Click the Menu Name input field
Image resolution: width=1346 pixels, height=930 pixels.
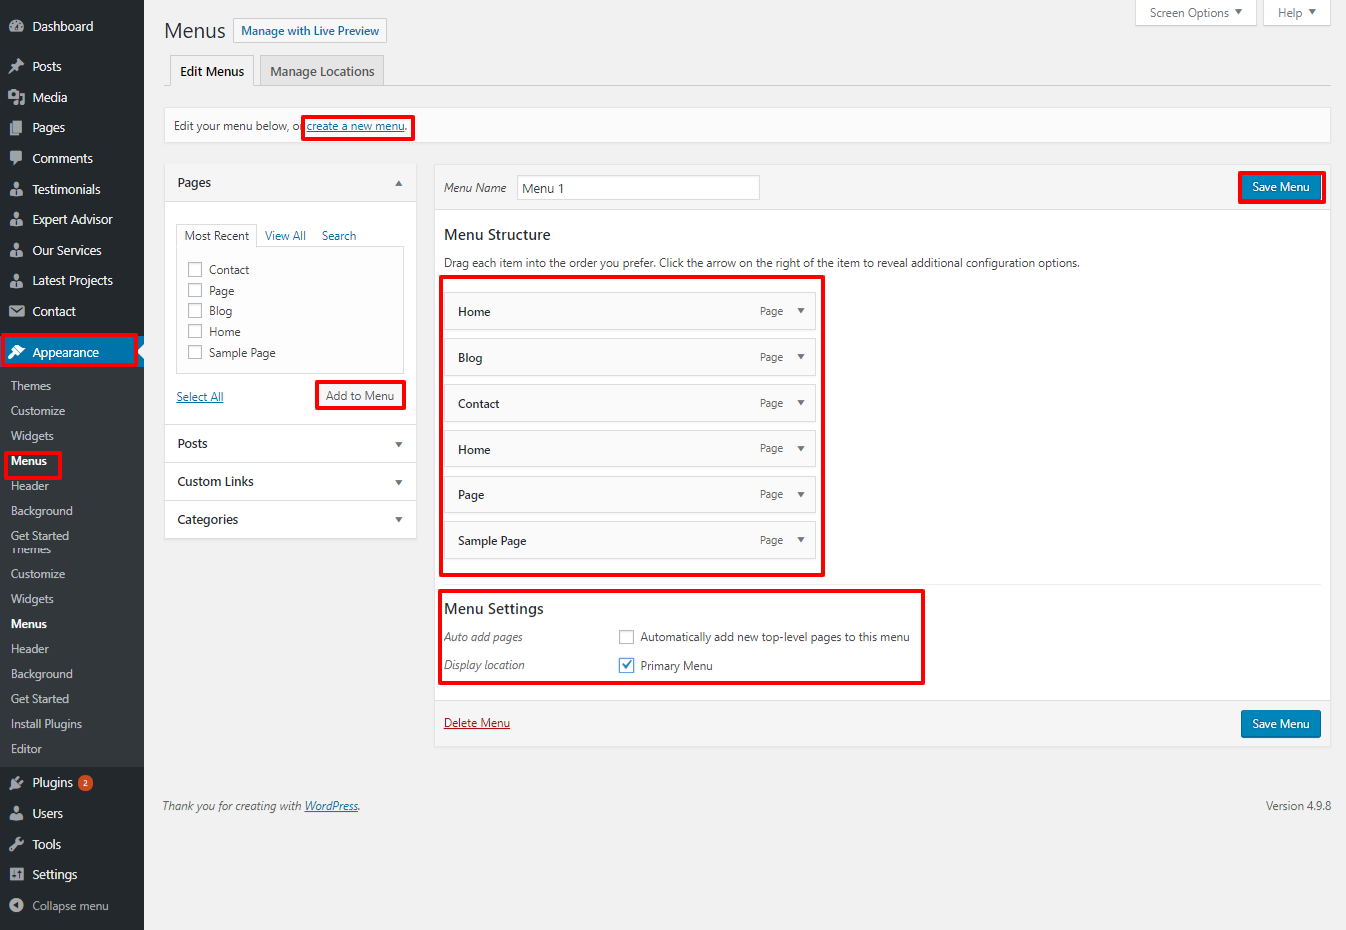tap(638, 188)
